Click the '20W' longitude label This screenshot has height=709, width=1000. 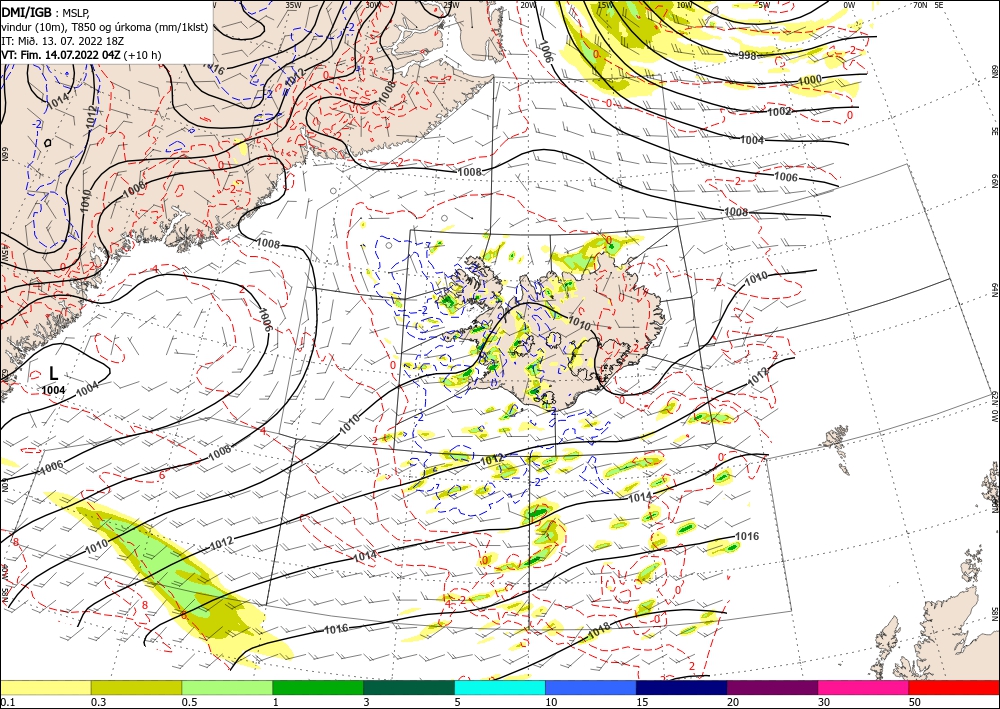(527, 5)
